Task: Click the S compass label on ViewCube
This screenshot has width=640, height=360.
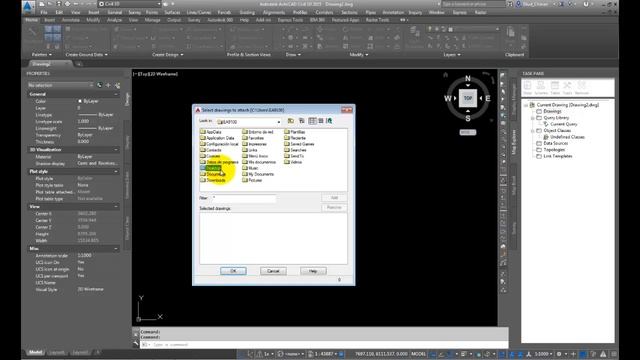Action: click(x=468, y=118)
